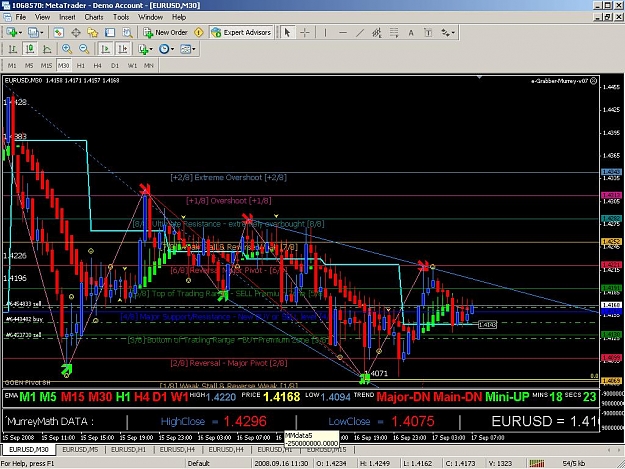Click the '#6454833 sell' order line label
The height and width of the screenshot is (469, 625).
click(24, 304)
